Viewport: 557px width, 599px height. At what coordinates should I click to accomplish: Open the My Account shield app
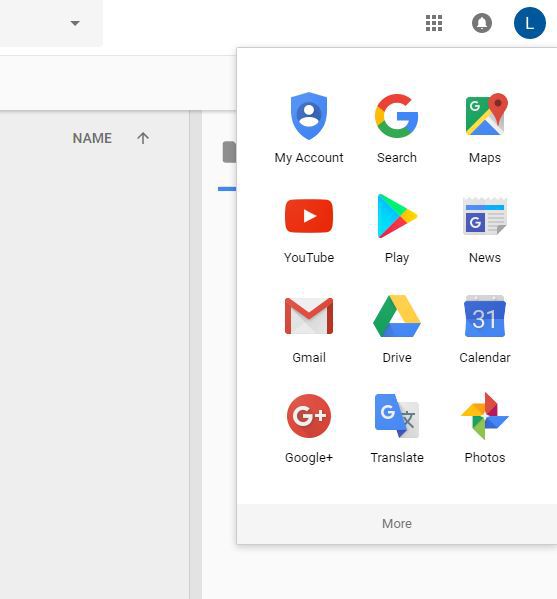[x=309, y=128]
